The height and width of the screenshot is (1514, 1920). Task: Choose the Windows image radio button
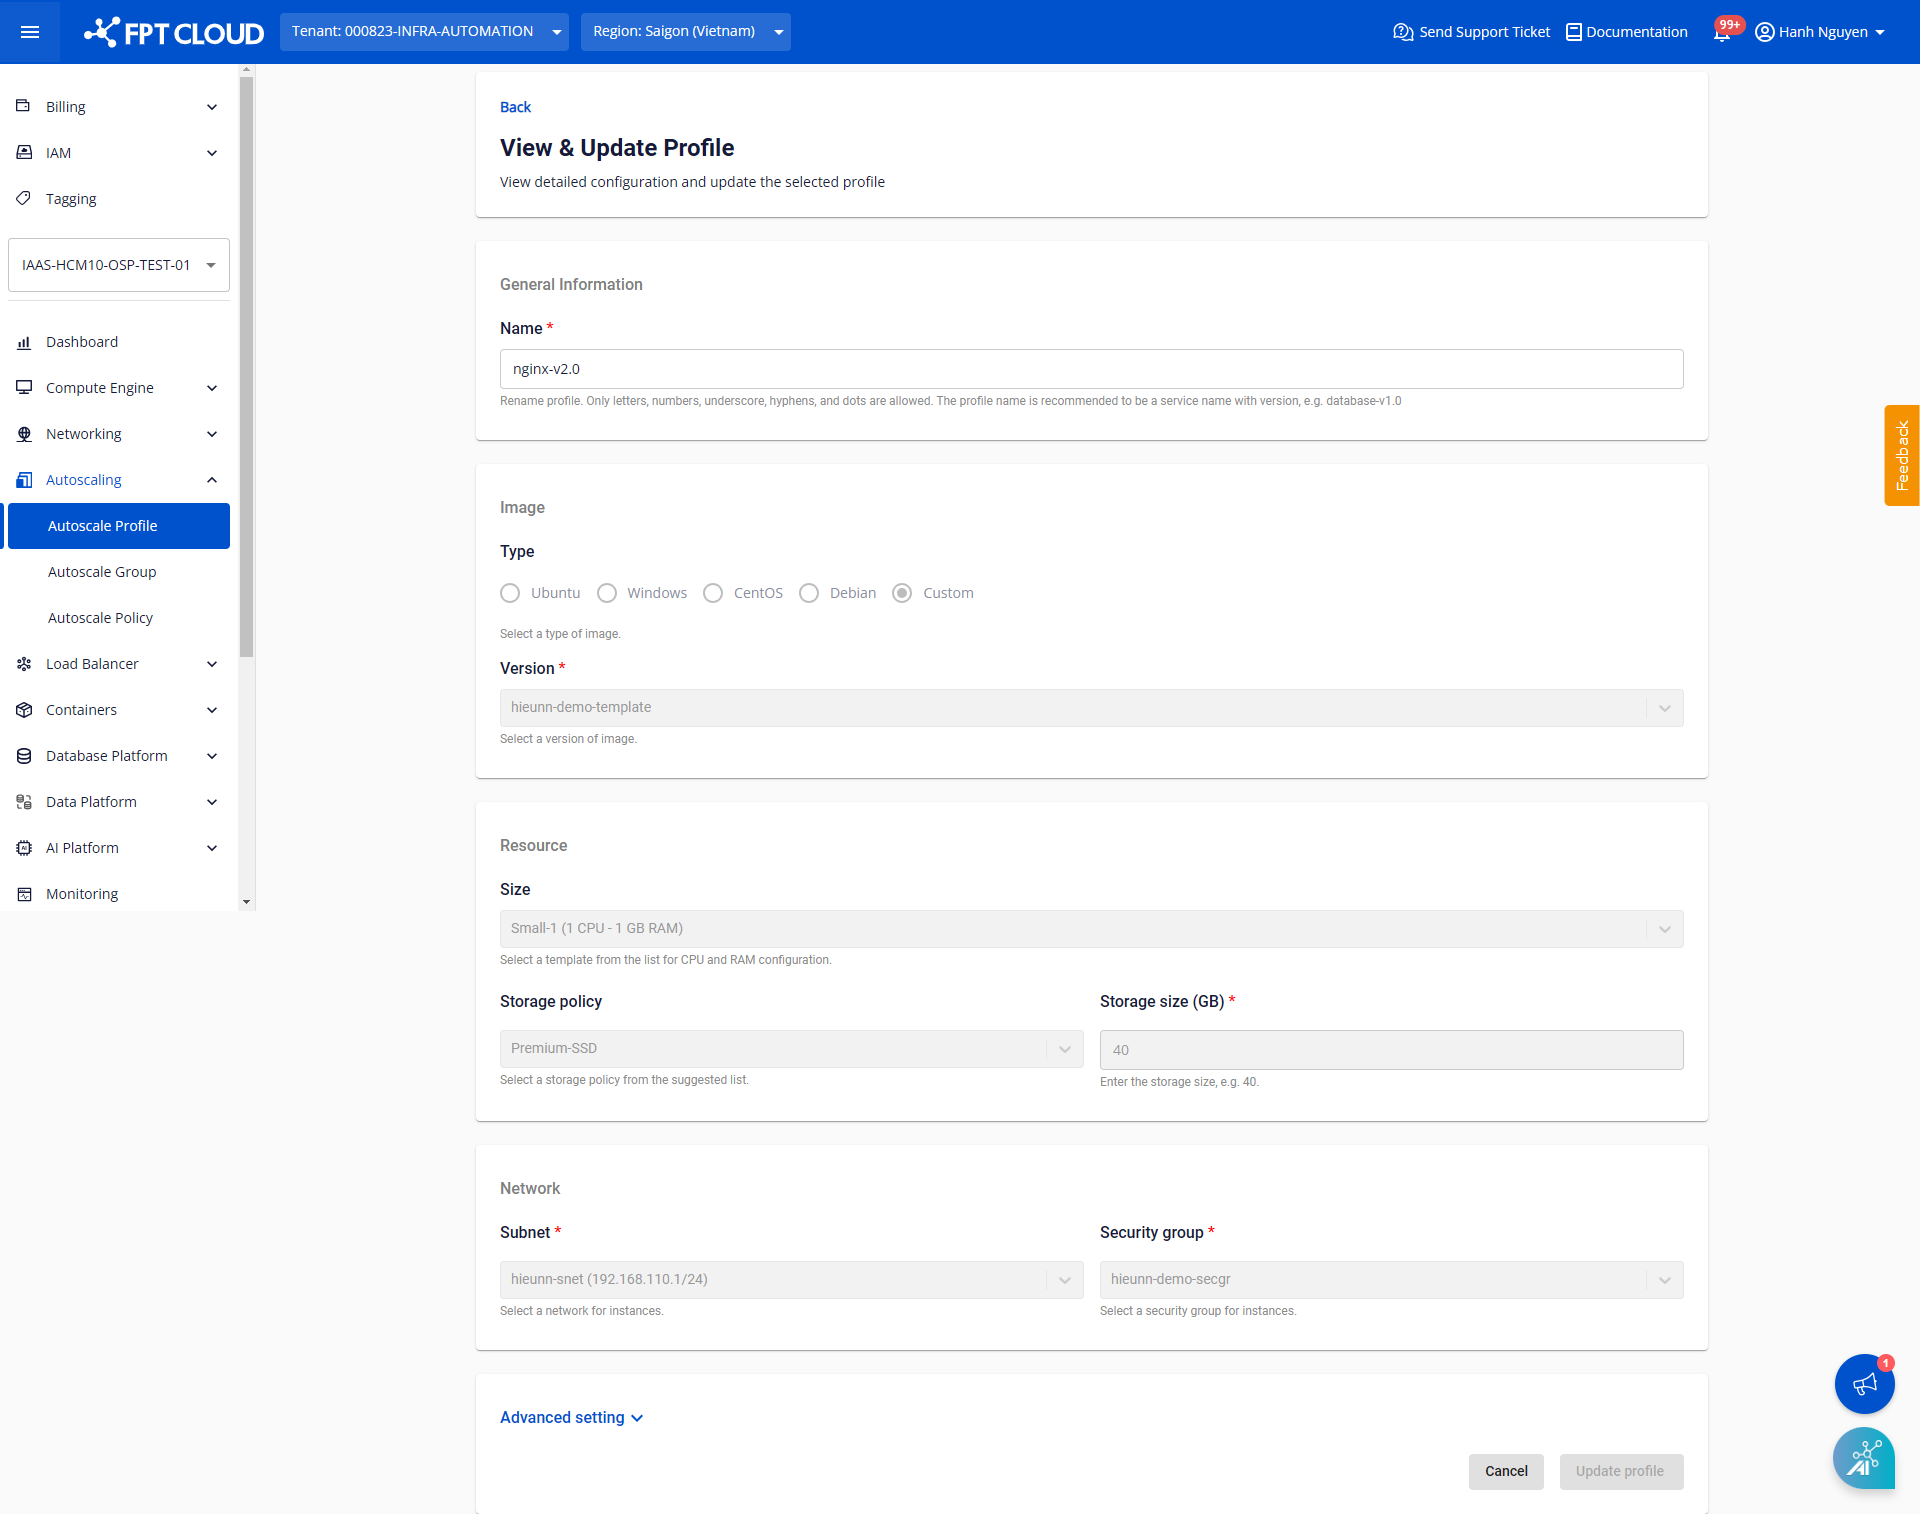[607, 592]
